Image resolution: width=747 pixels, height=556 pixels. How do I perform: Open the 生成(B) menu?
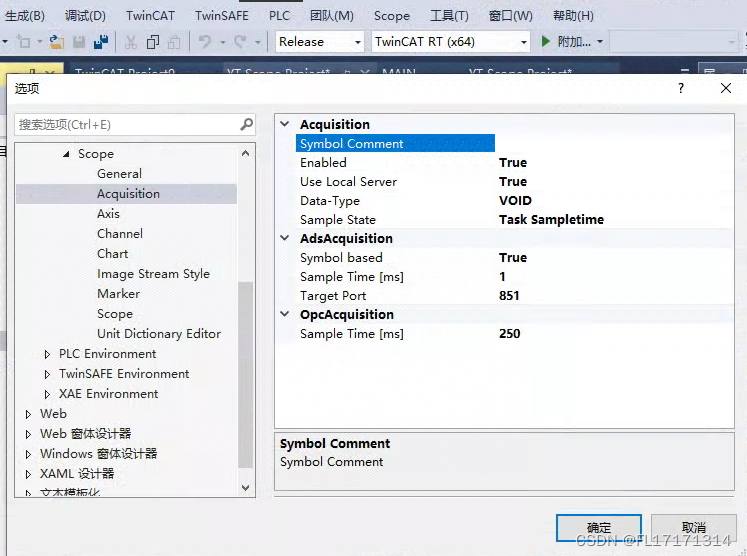(24, 16)
